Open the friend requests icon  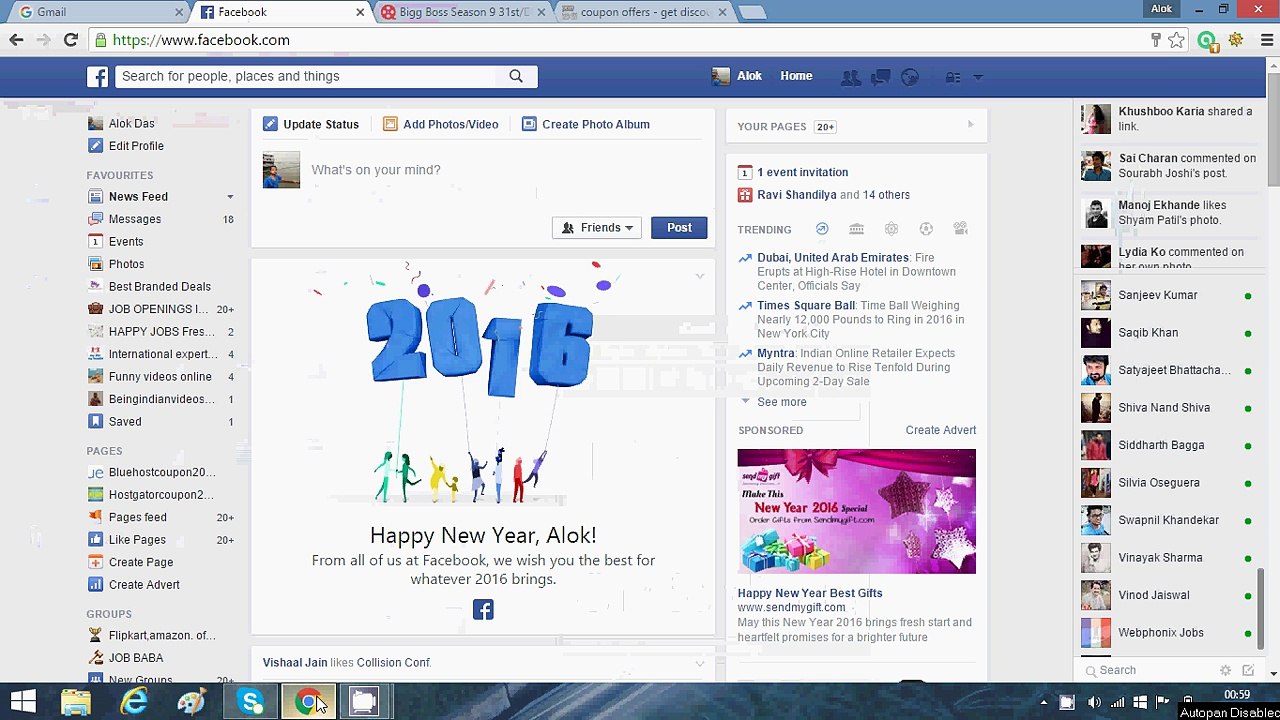coord(851,77)
